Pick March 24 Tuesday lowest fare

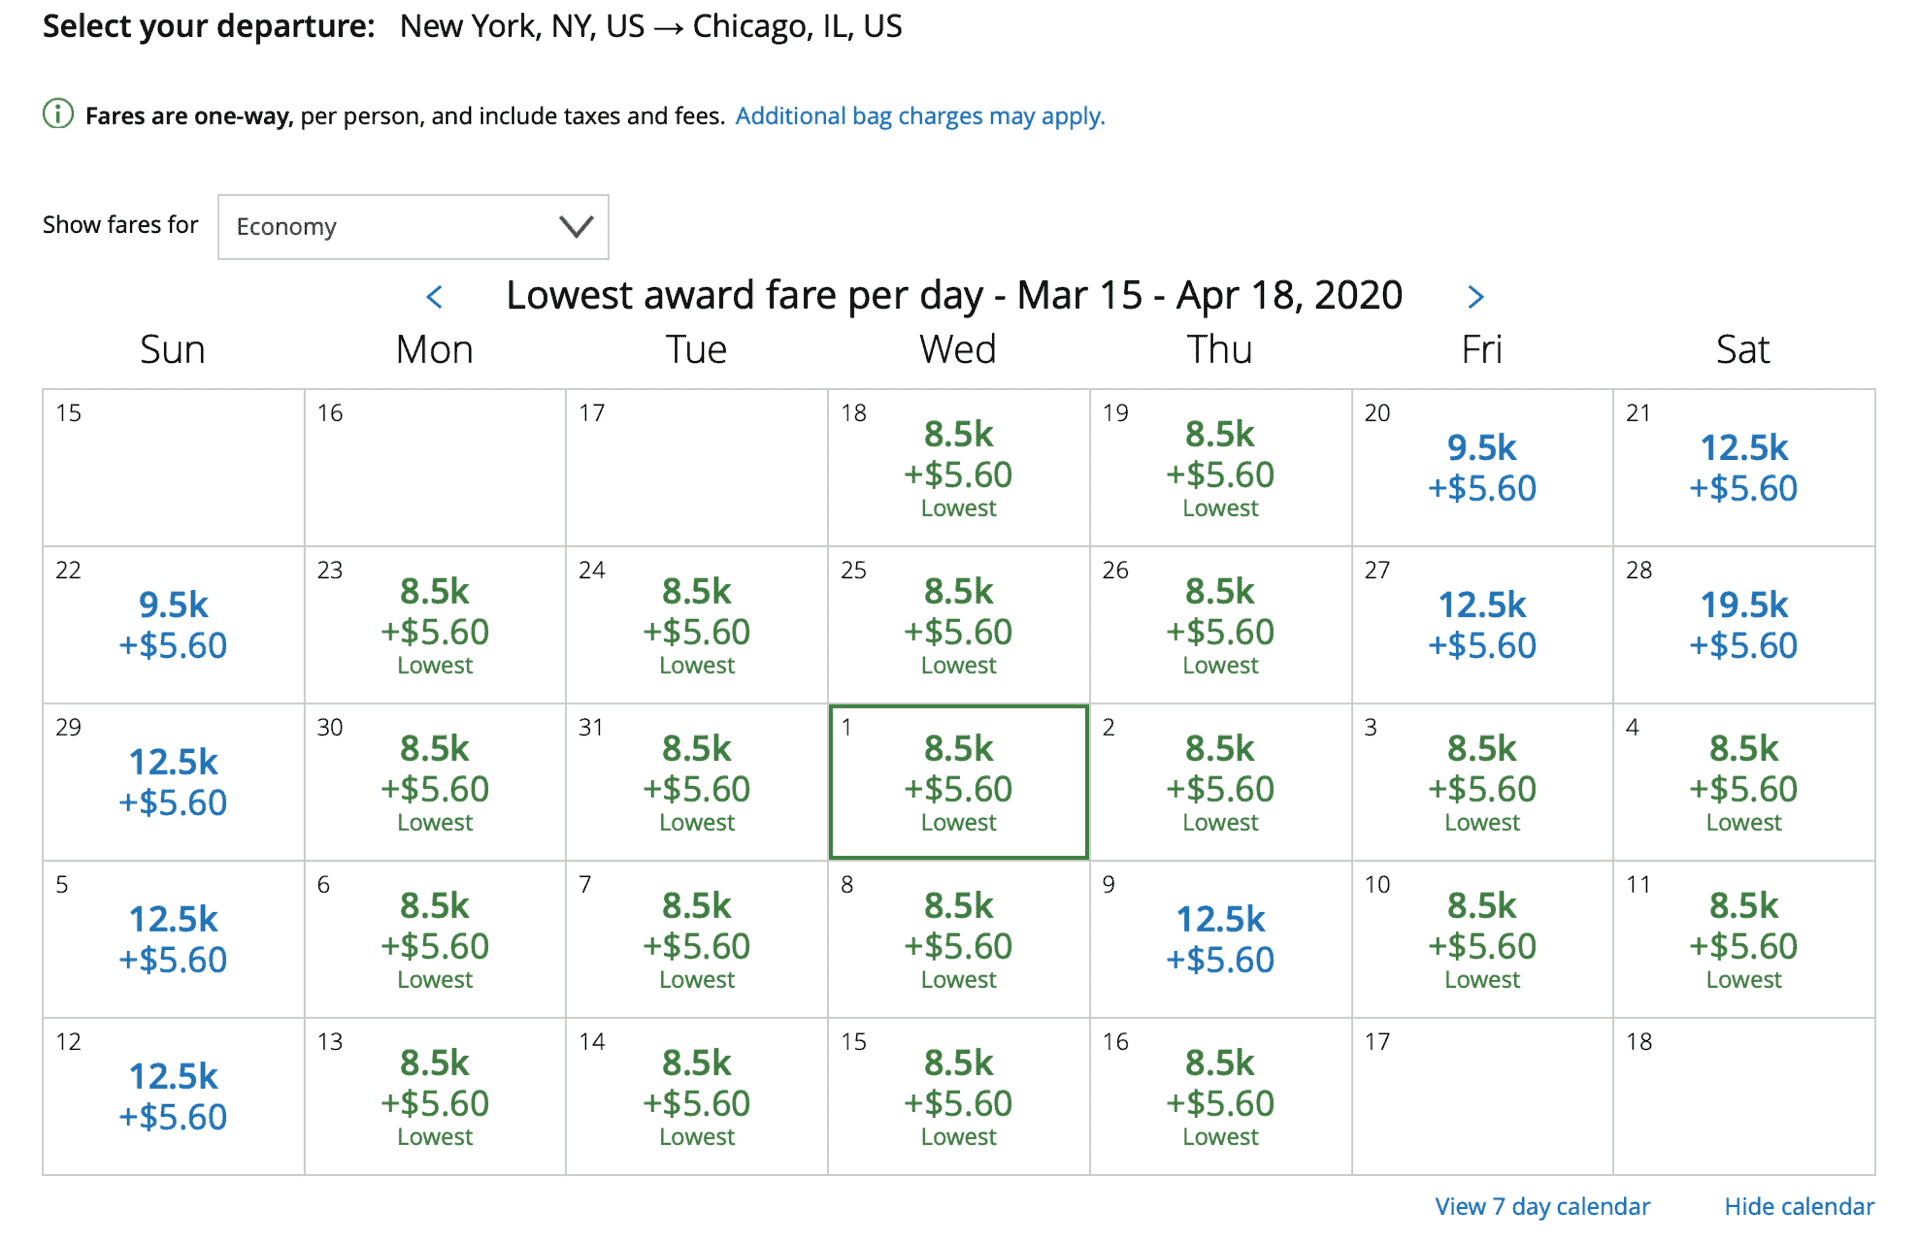click(x=696, y=625)
